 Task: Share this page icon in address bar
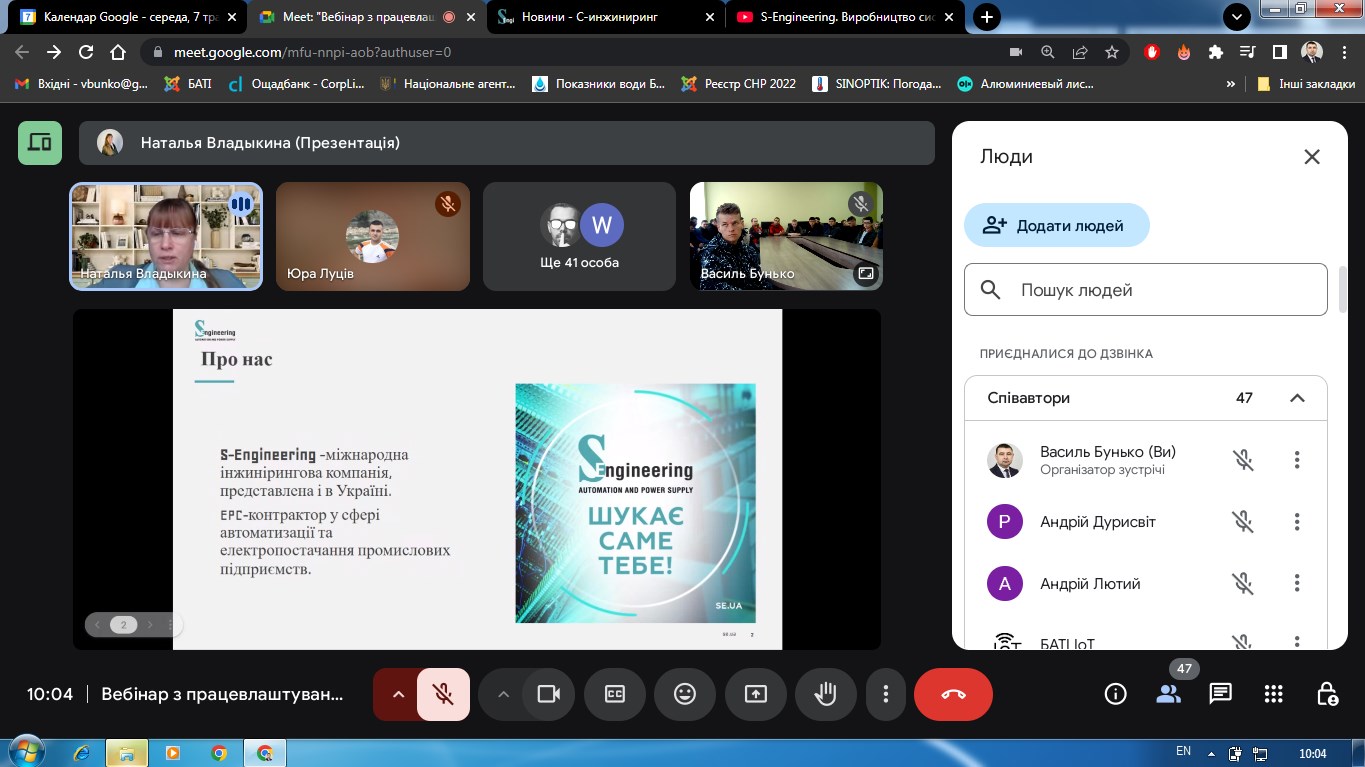coord(1080,52)
